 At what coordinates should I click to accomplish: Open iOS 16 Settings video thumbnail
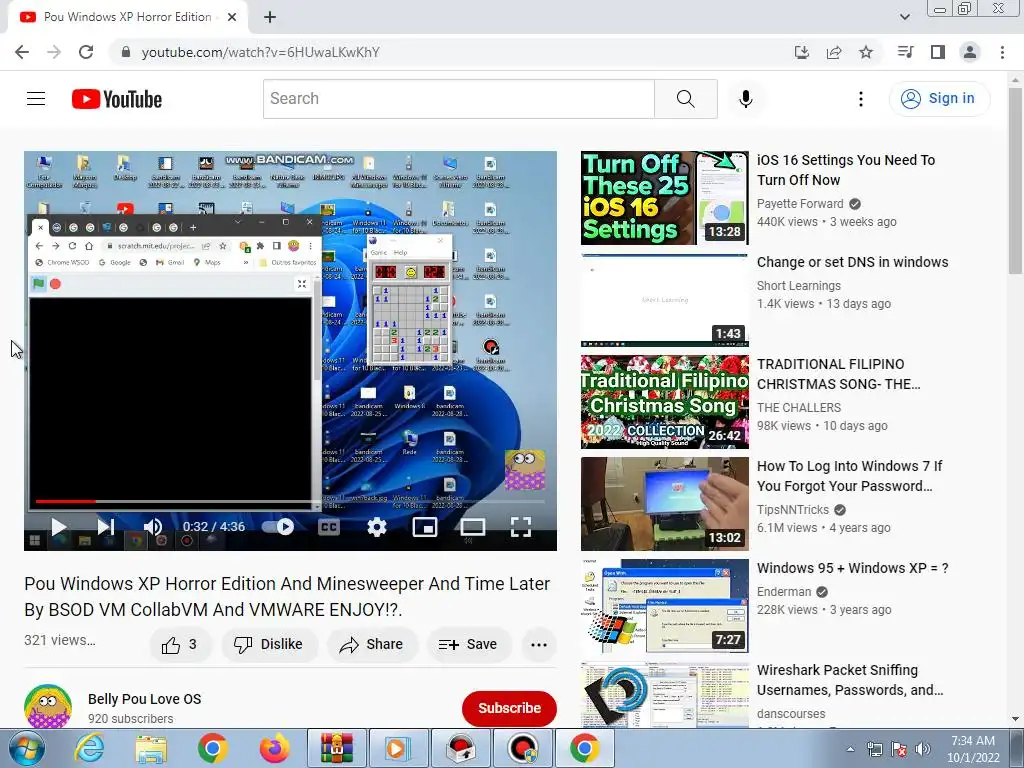(x=665, y=198)
